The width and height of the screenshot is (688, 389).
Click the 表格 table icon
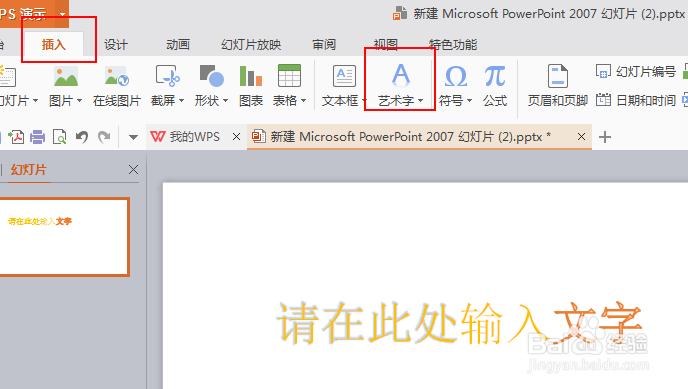290,75
